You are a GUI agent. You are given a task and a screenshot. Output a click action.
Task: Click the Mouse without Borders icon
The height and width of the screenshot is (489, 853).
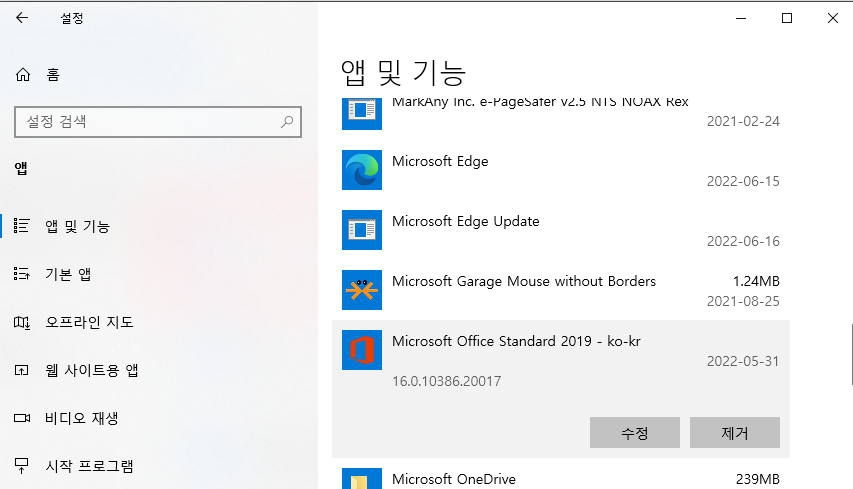[362, 290]
